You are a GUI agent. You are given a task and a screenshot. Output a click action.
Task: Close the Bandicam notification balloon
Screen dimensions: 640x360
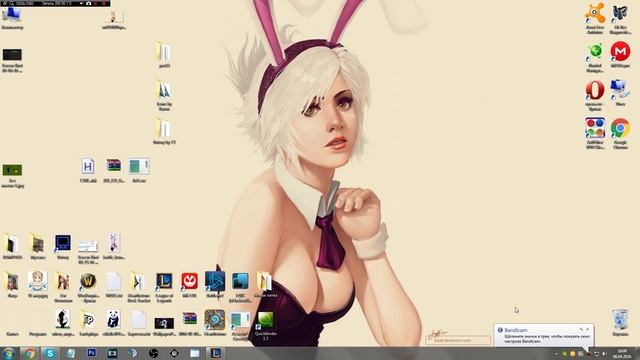[588, 329]
